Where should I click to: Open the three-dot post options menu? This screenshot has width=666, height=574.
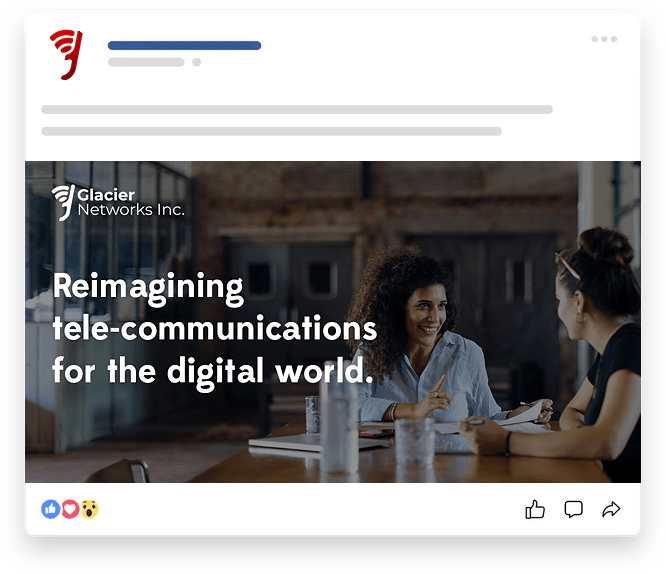[x=604, y=39]
